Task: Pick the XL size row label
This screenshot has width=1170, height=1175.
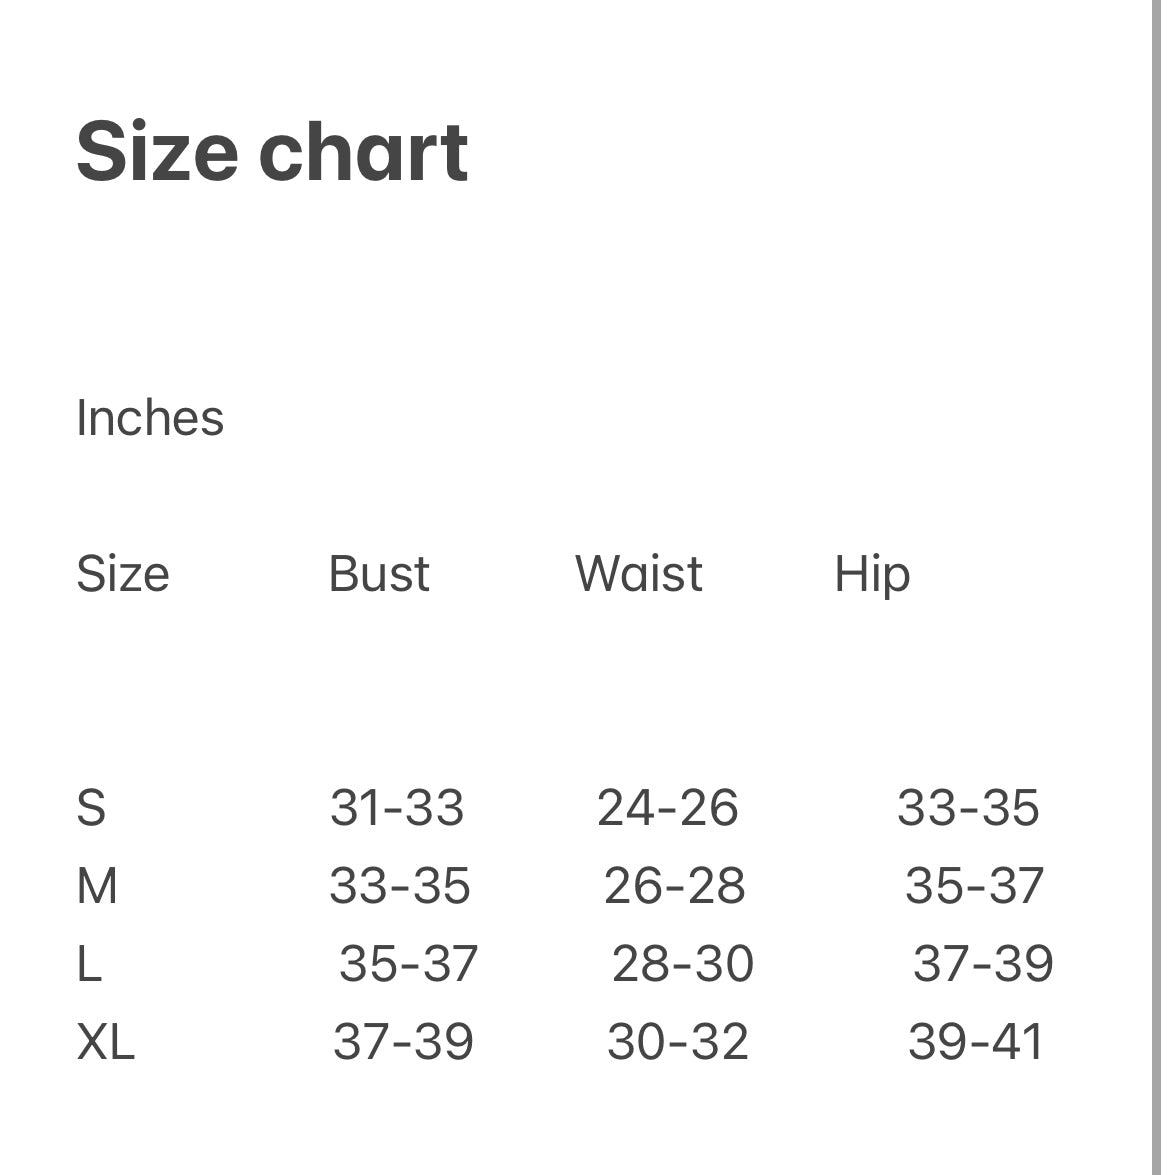Action: tap(105, 1042)
